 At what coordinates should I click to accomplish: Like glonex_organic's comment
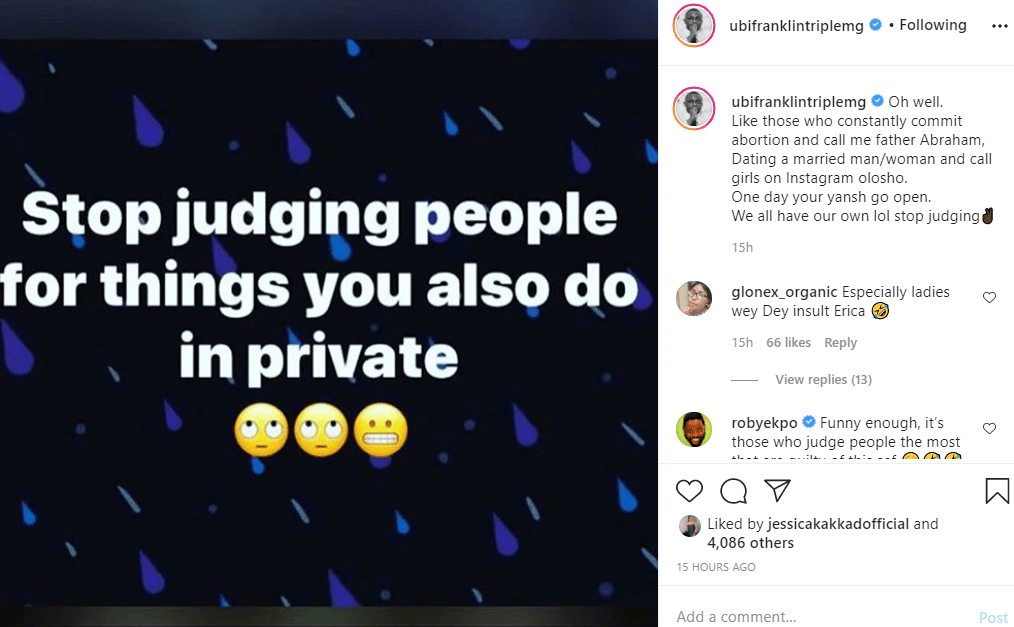pyautogui.click(x=989, y=297)
